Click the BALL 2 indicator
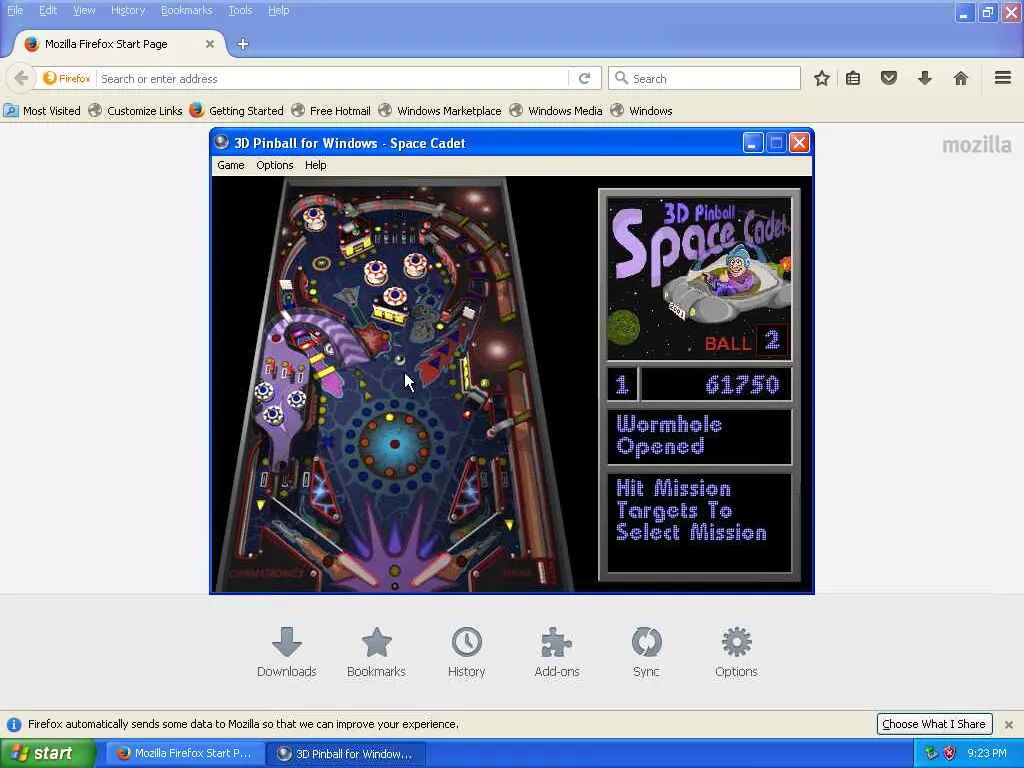The image size is (1024, 768). [746, 342]
